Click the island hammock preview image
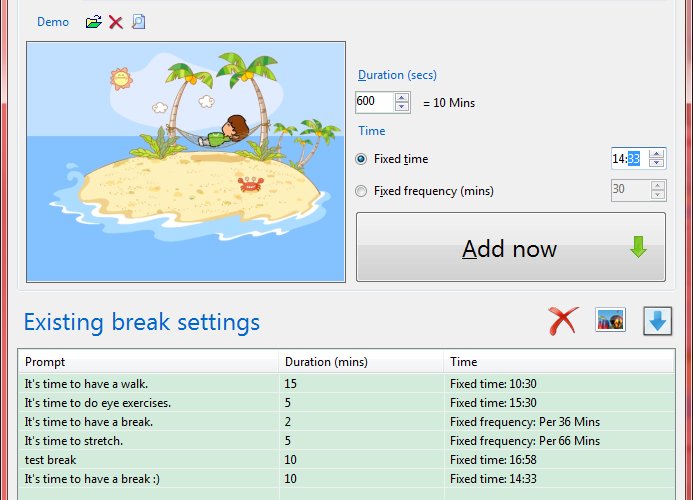 click(186, 162)
